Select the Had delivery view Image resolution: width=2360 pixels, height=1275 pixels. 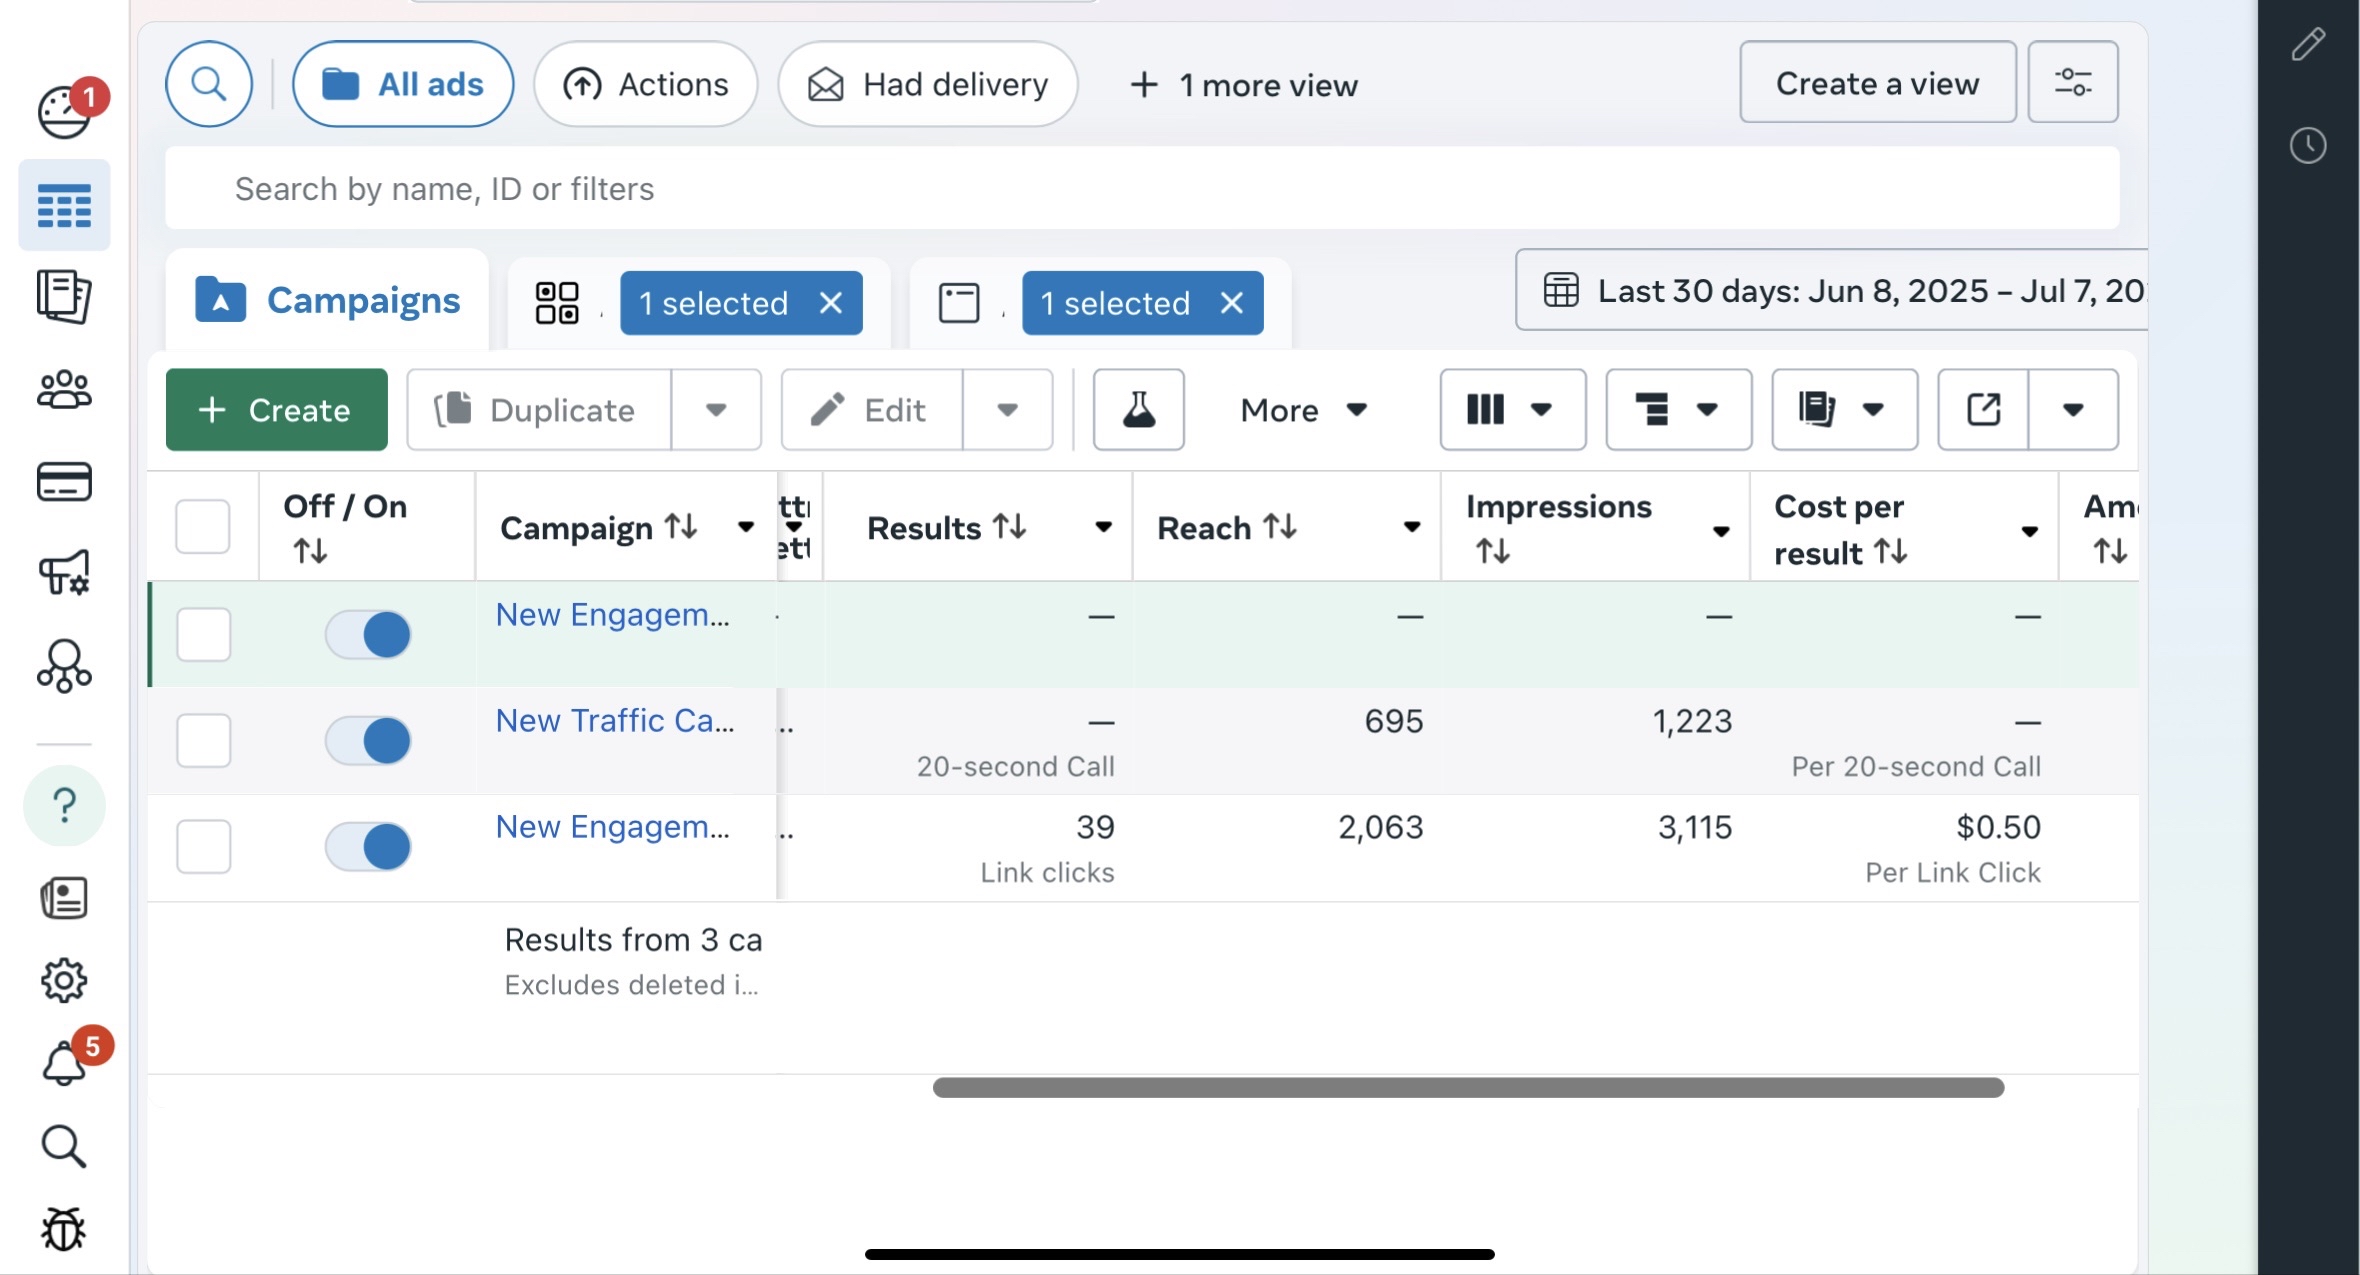pyautogui.click(x=927, y=85)
